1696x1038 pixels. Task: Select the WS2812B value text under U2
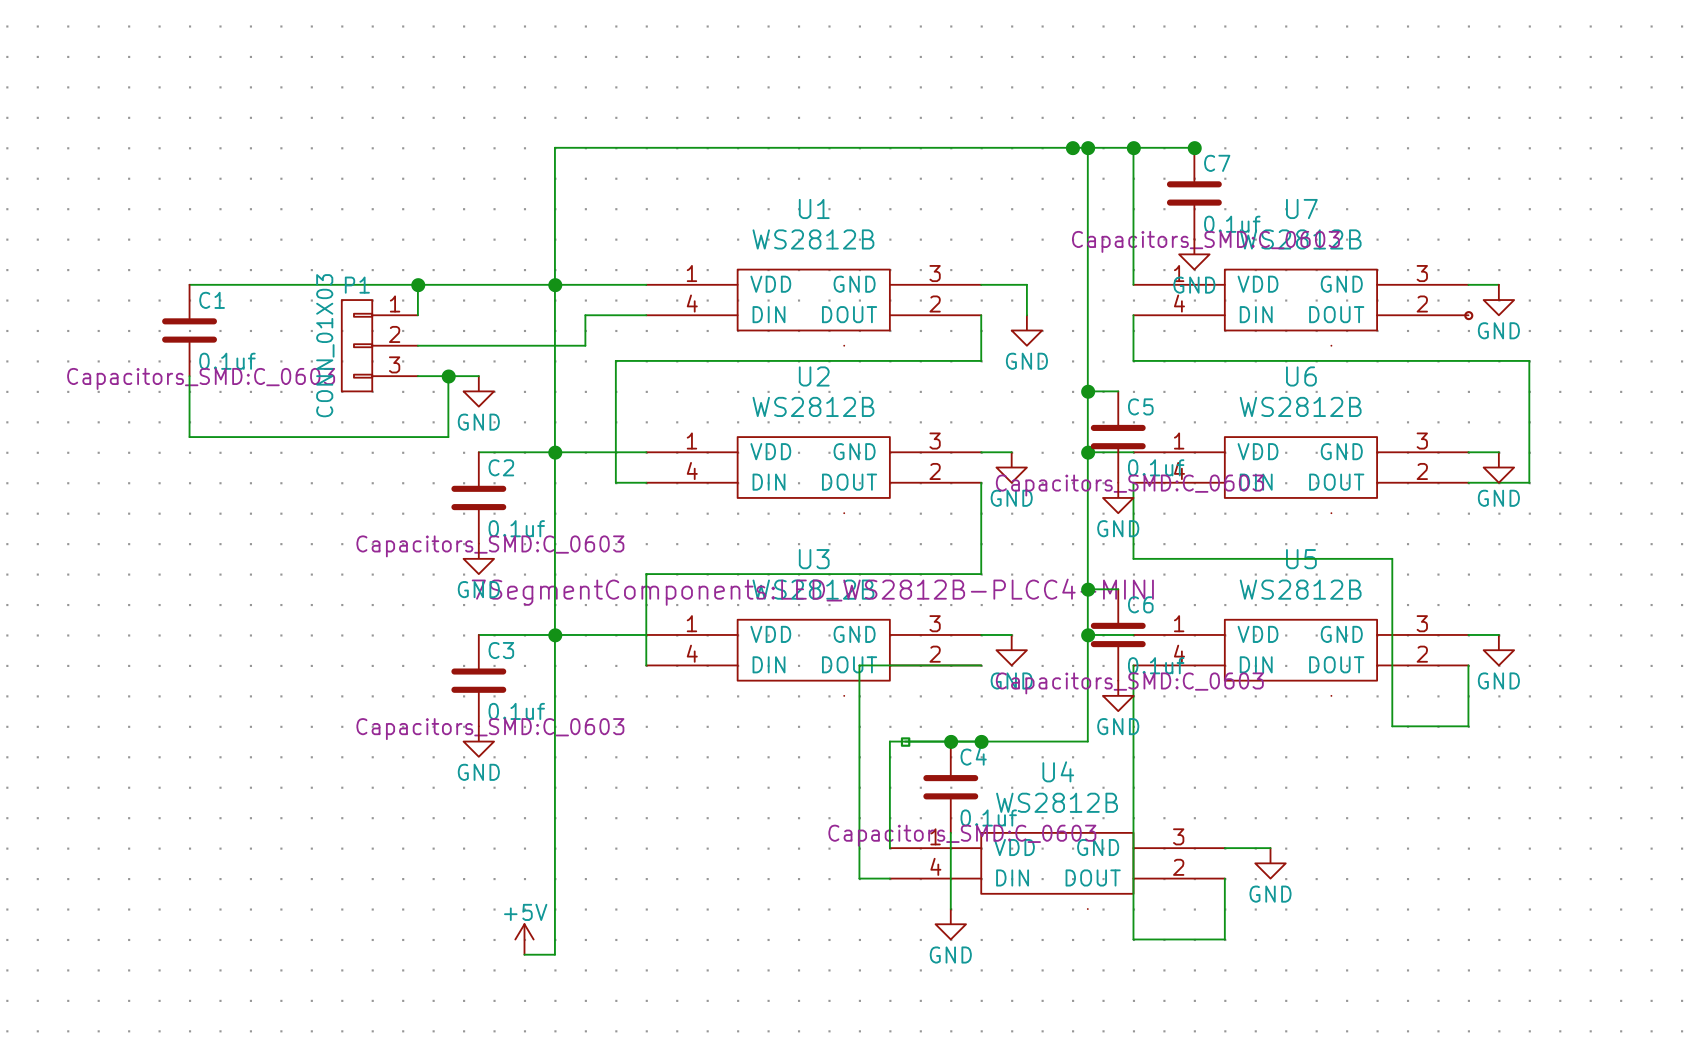pyautogui.click(x=813, y=407)
